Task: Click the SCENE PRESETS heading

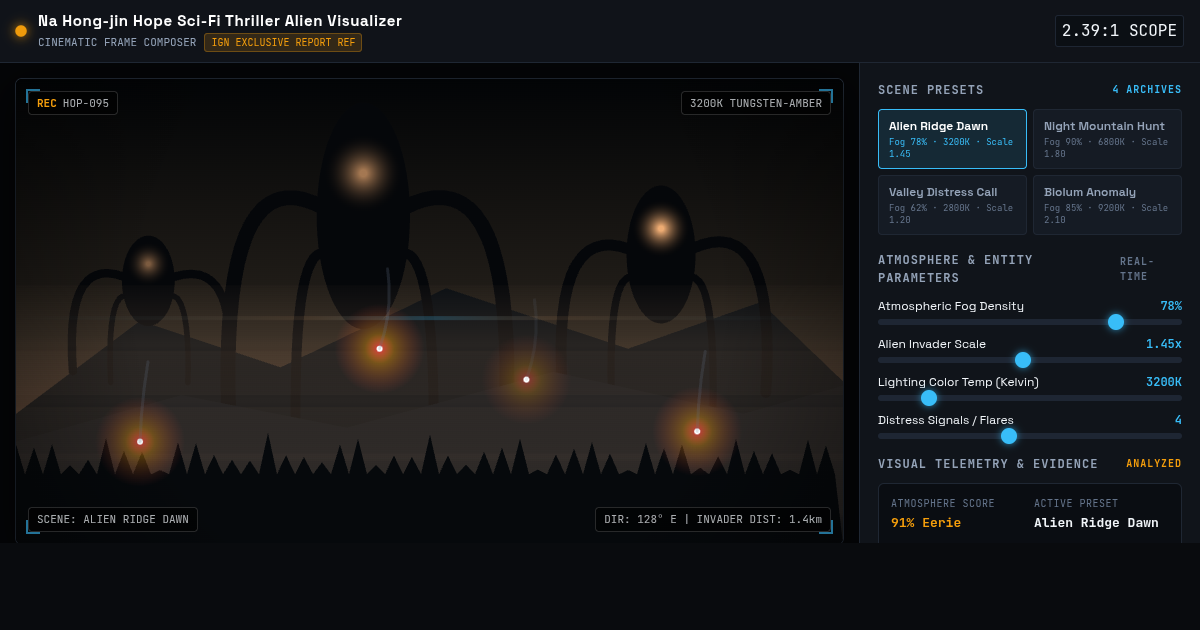Action: (931, 90)
